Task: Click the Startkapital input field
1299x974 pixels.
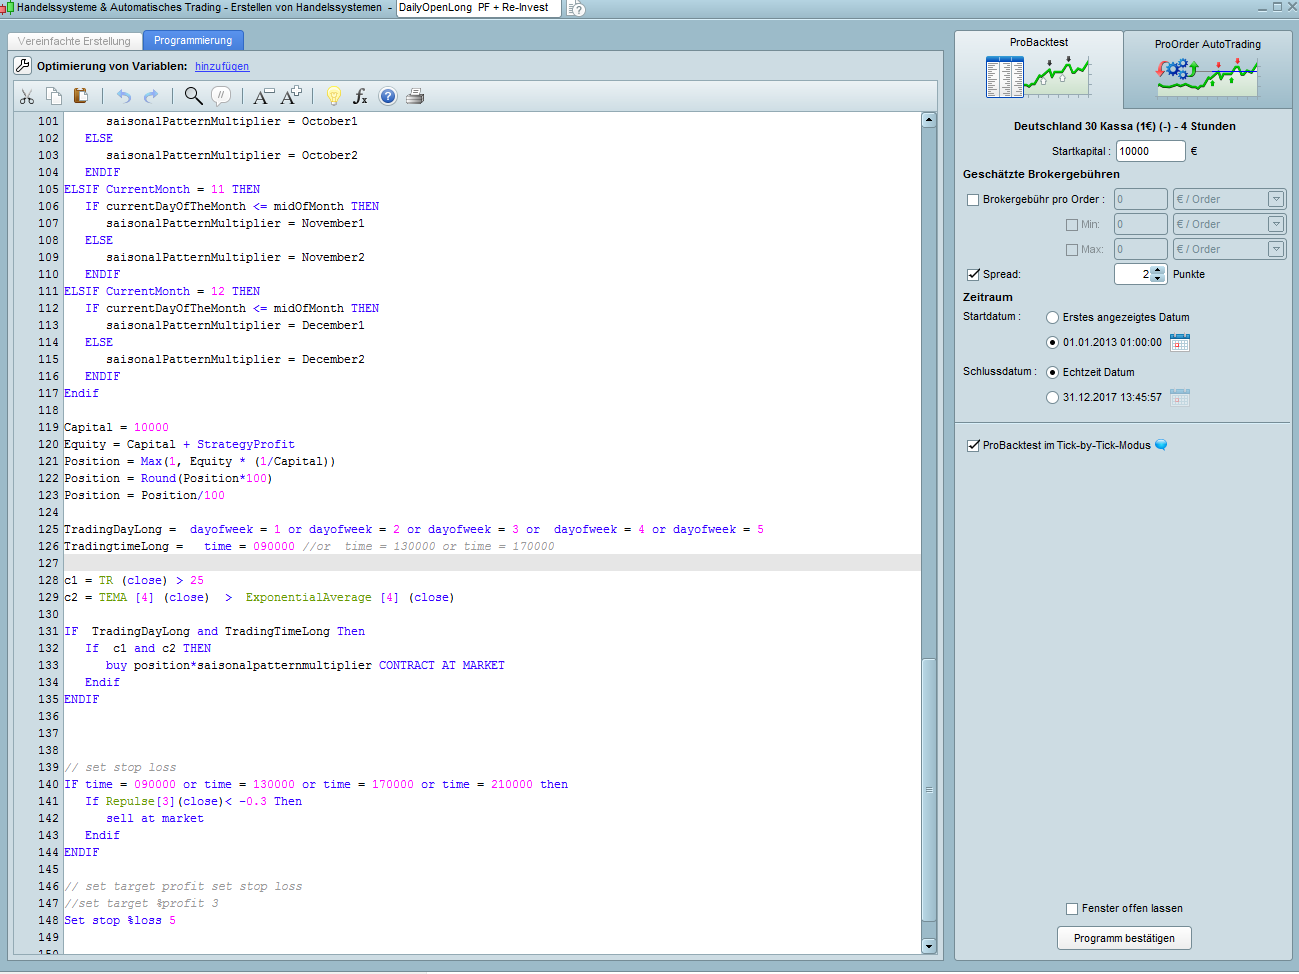Action: (1150, 152)
